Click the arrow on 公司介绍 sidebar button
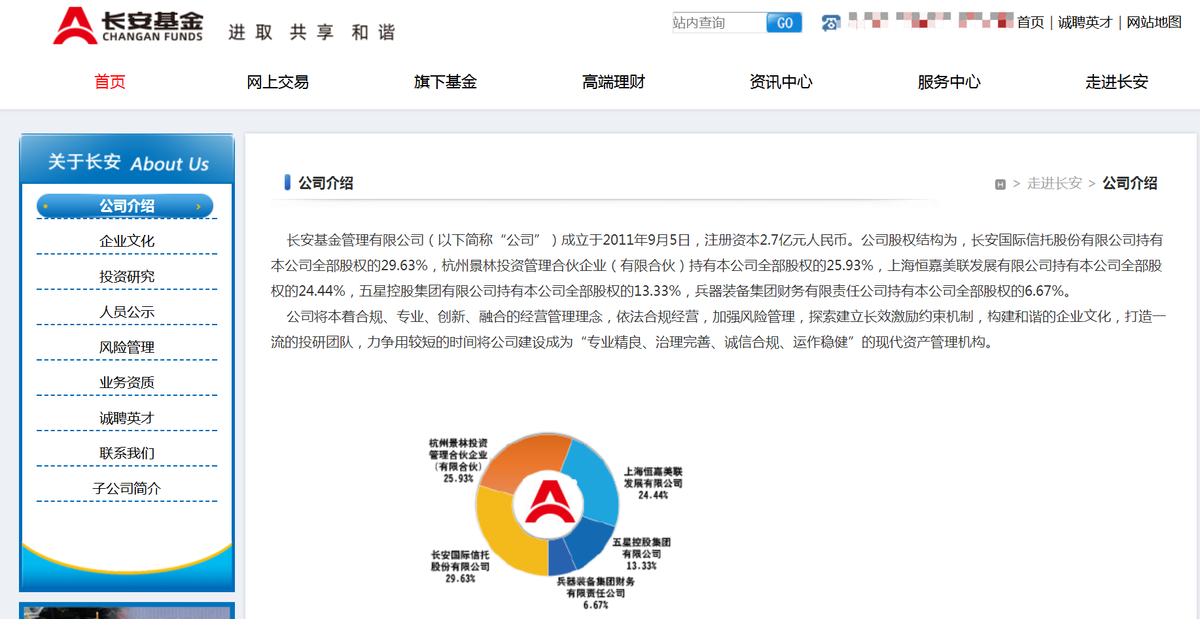This screenshot has height=619, width=1200. pos(198,207)
